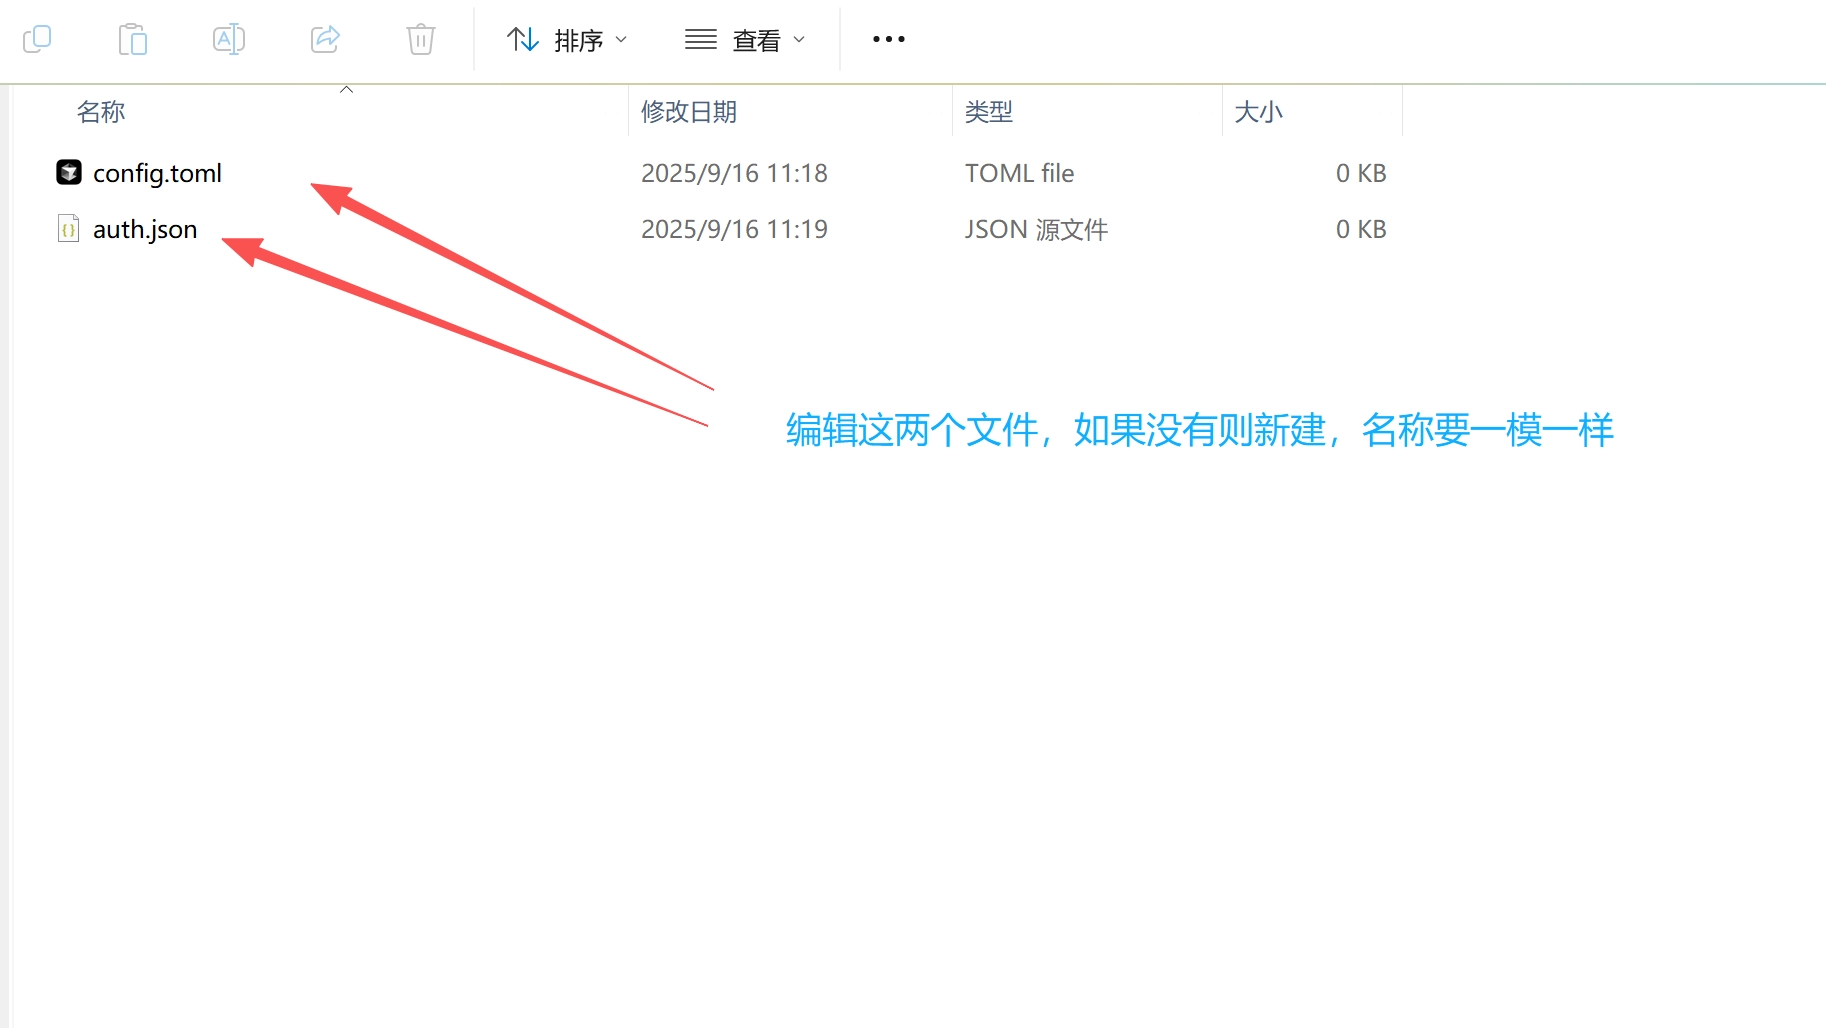1826x1028 pixels.
Task: Click the 类型 column header to sort
Action: (989, 111)
